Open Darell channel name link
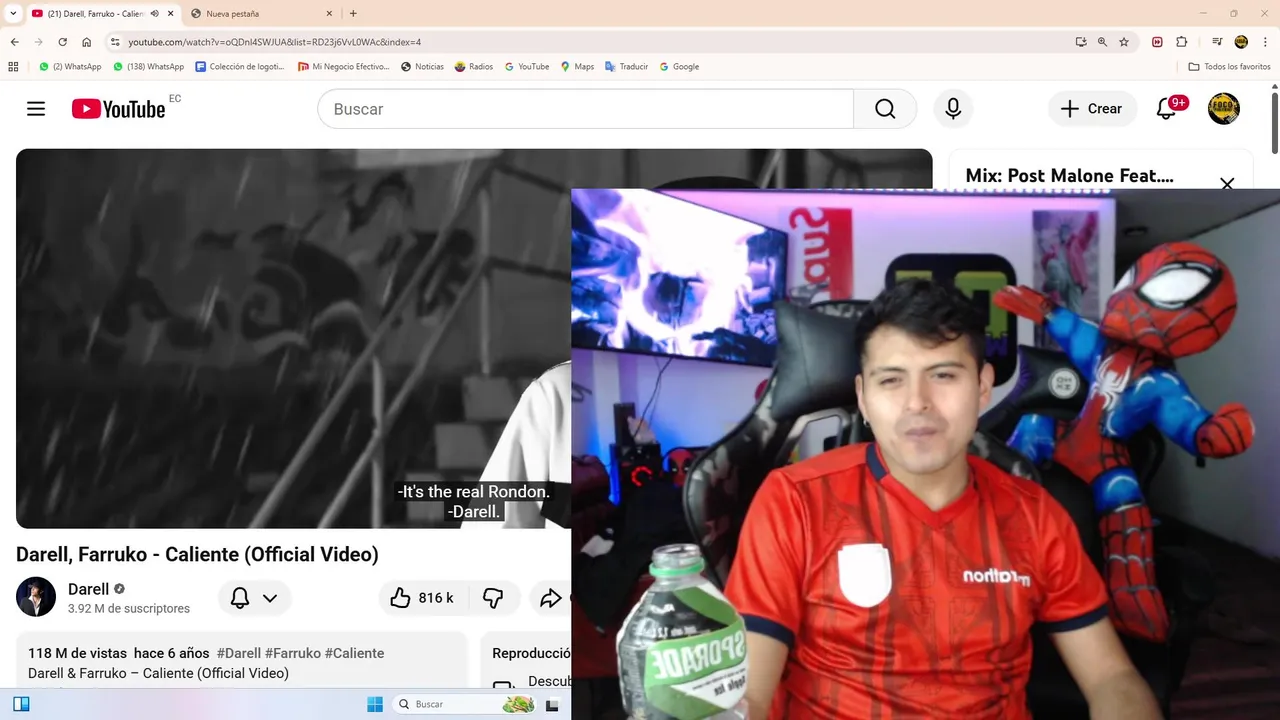The width and height of the screenshot is (1280, 720). pyautogui.click(x=88, y=589)
